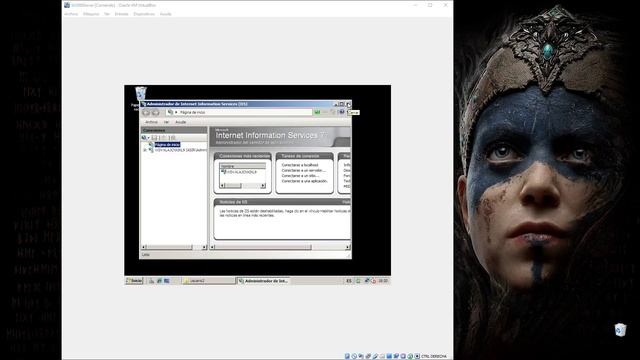Open dropdown arrow beside Conexiones globe icon

click(149, 138)
